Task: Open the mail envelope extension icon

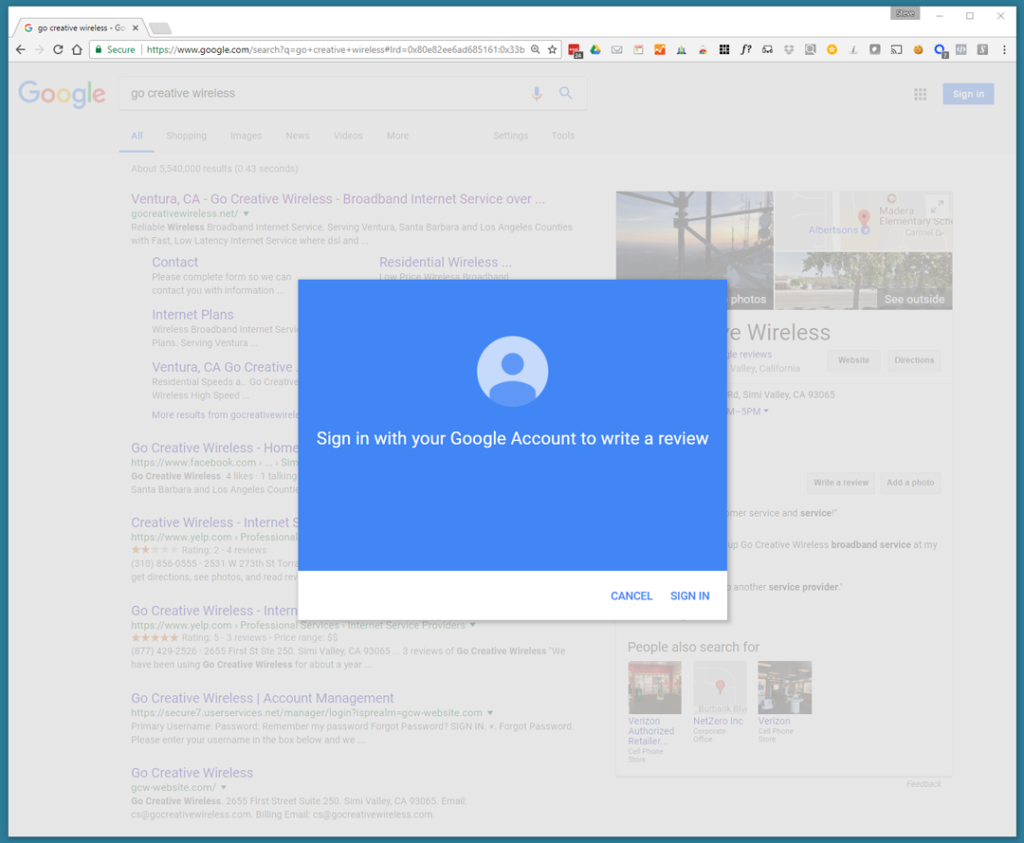Action: coord(615,48)
